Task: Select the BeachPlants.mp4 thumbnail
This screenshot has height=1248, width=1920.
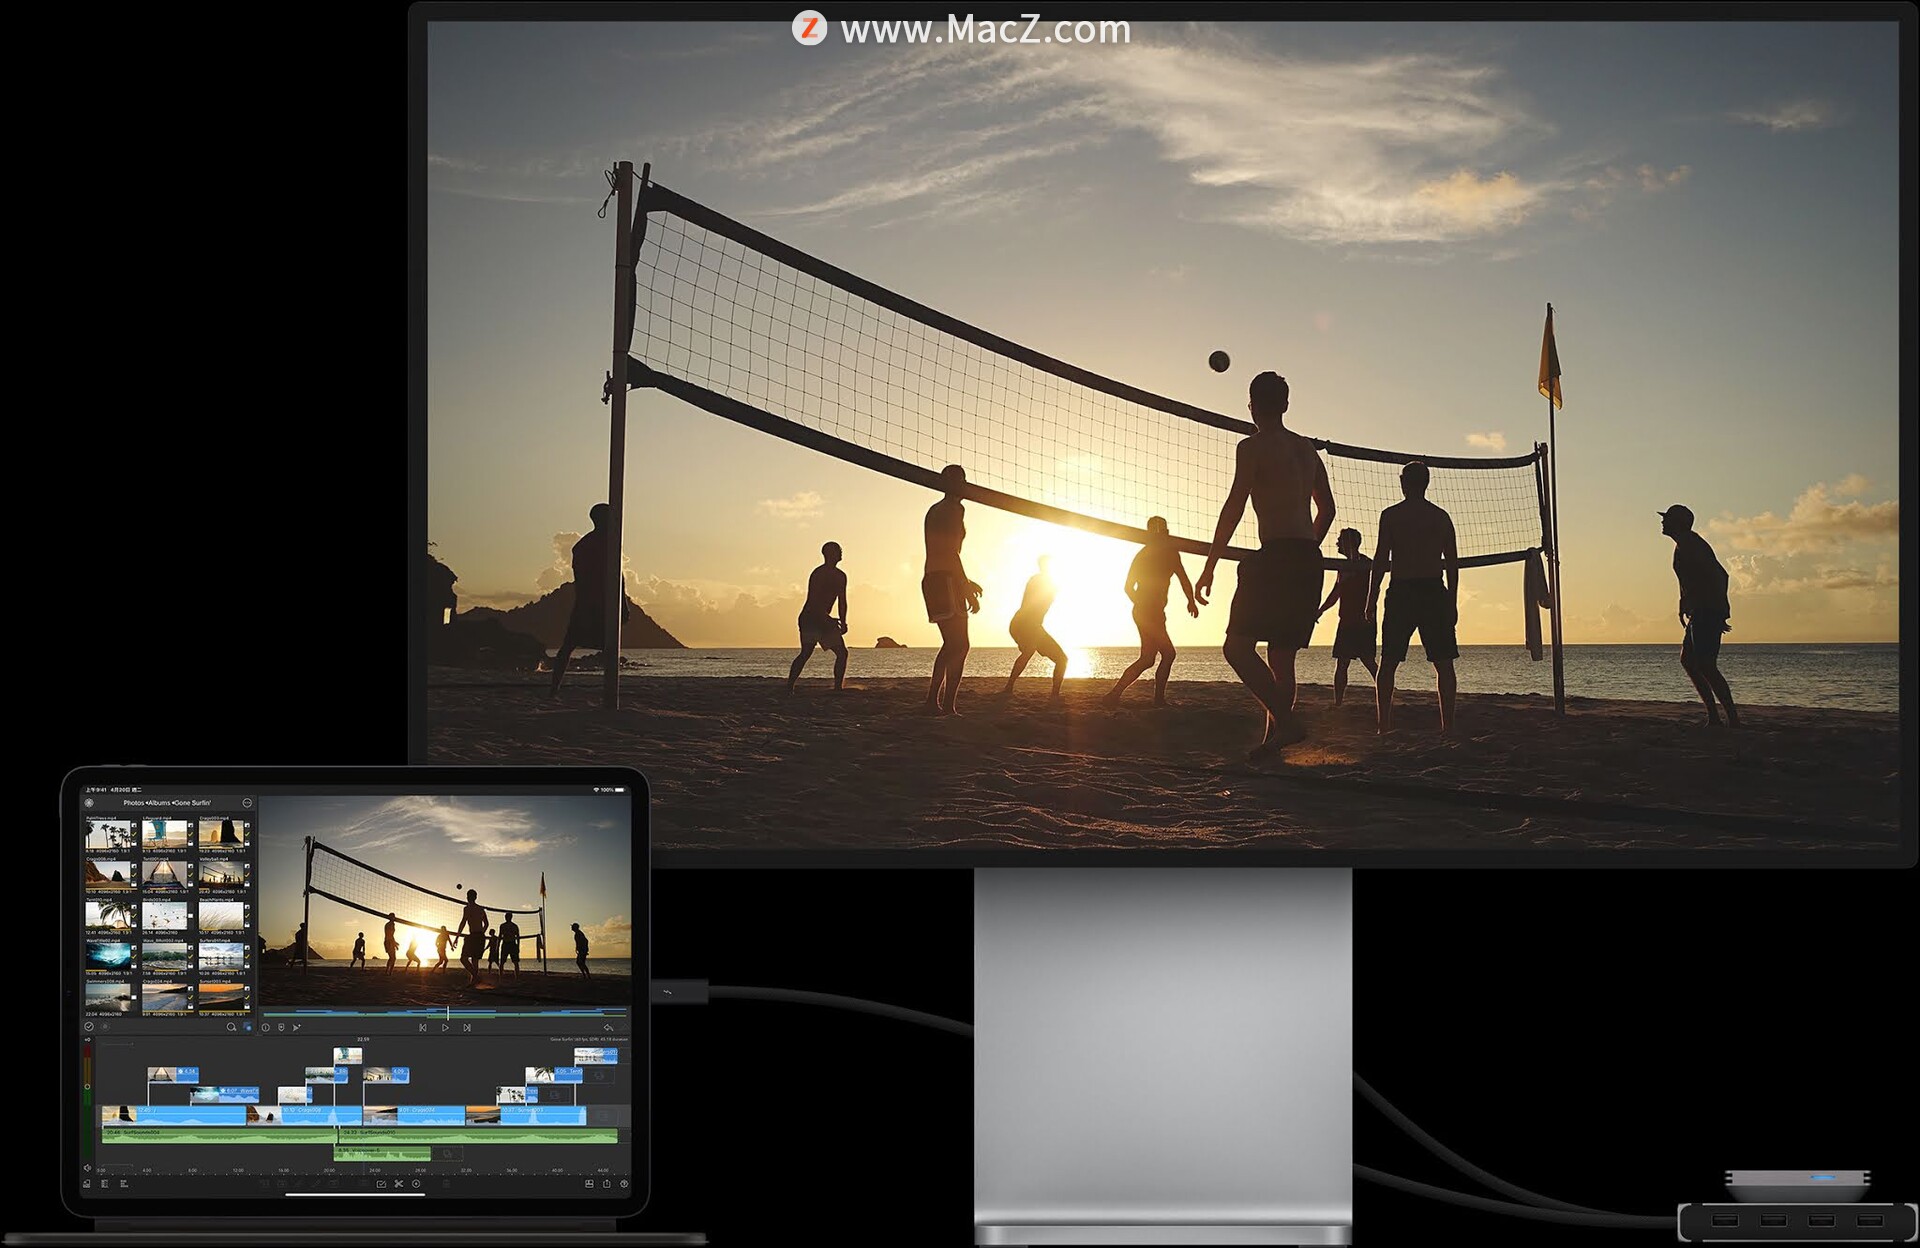Action: pos(222,916)
